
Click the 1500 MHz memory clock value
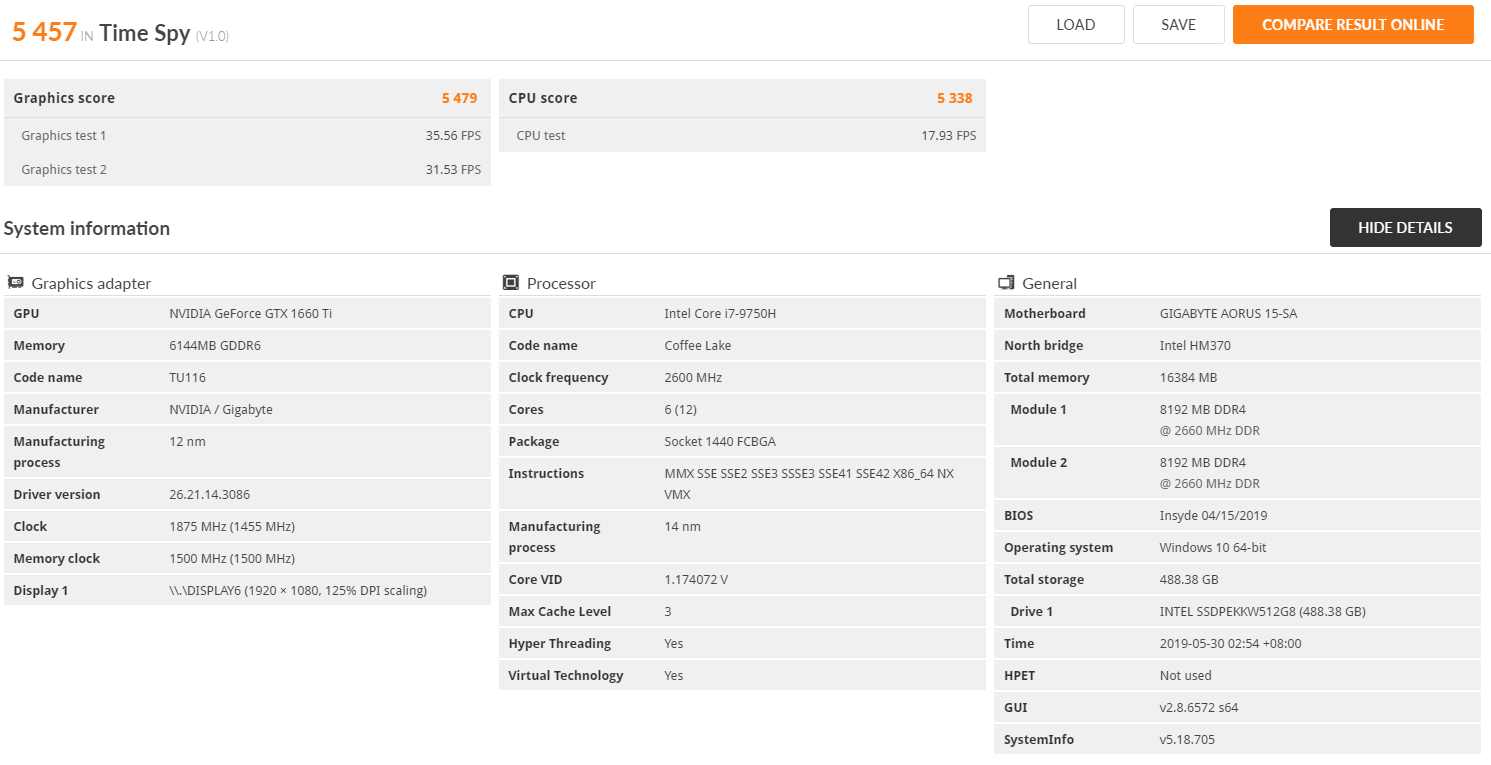point(232,558)
